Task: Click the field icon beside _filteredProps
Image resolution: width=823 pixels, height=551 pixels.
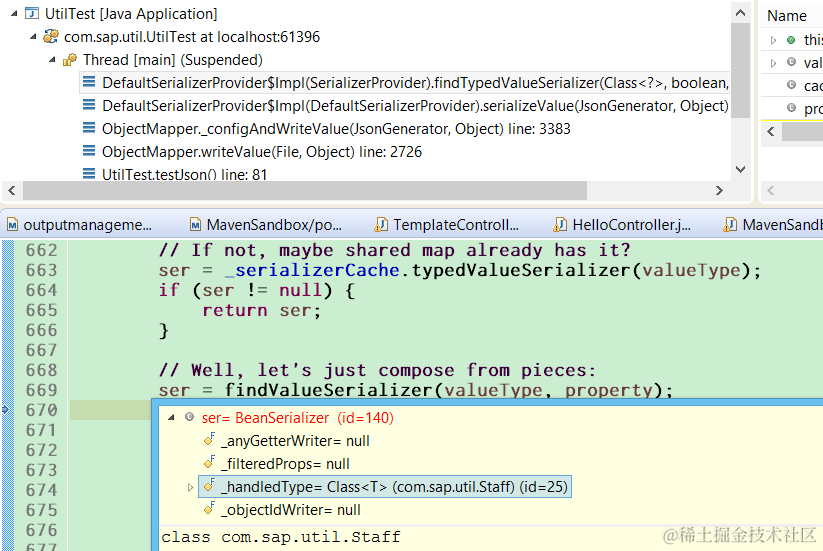Action: (210, 462)
